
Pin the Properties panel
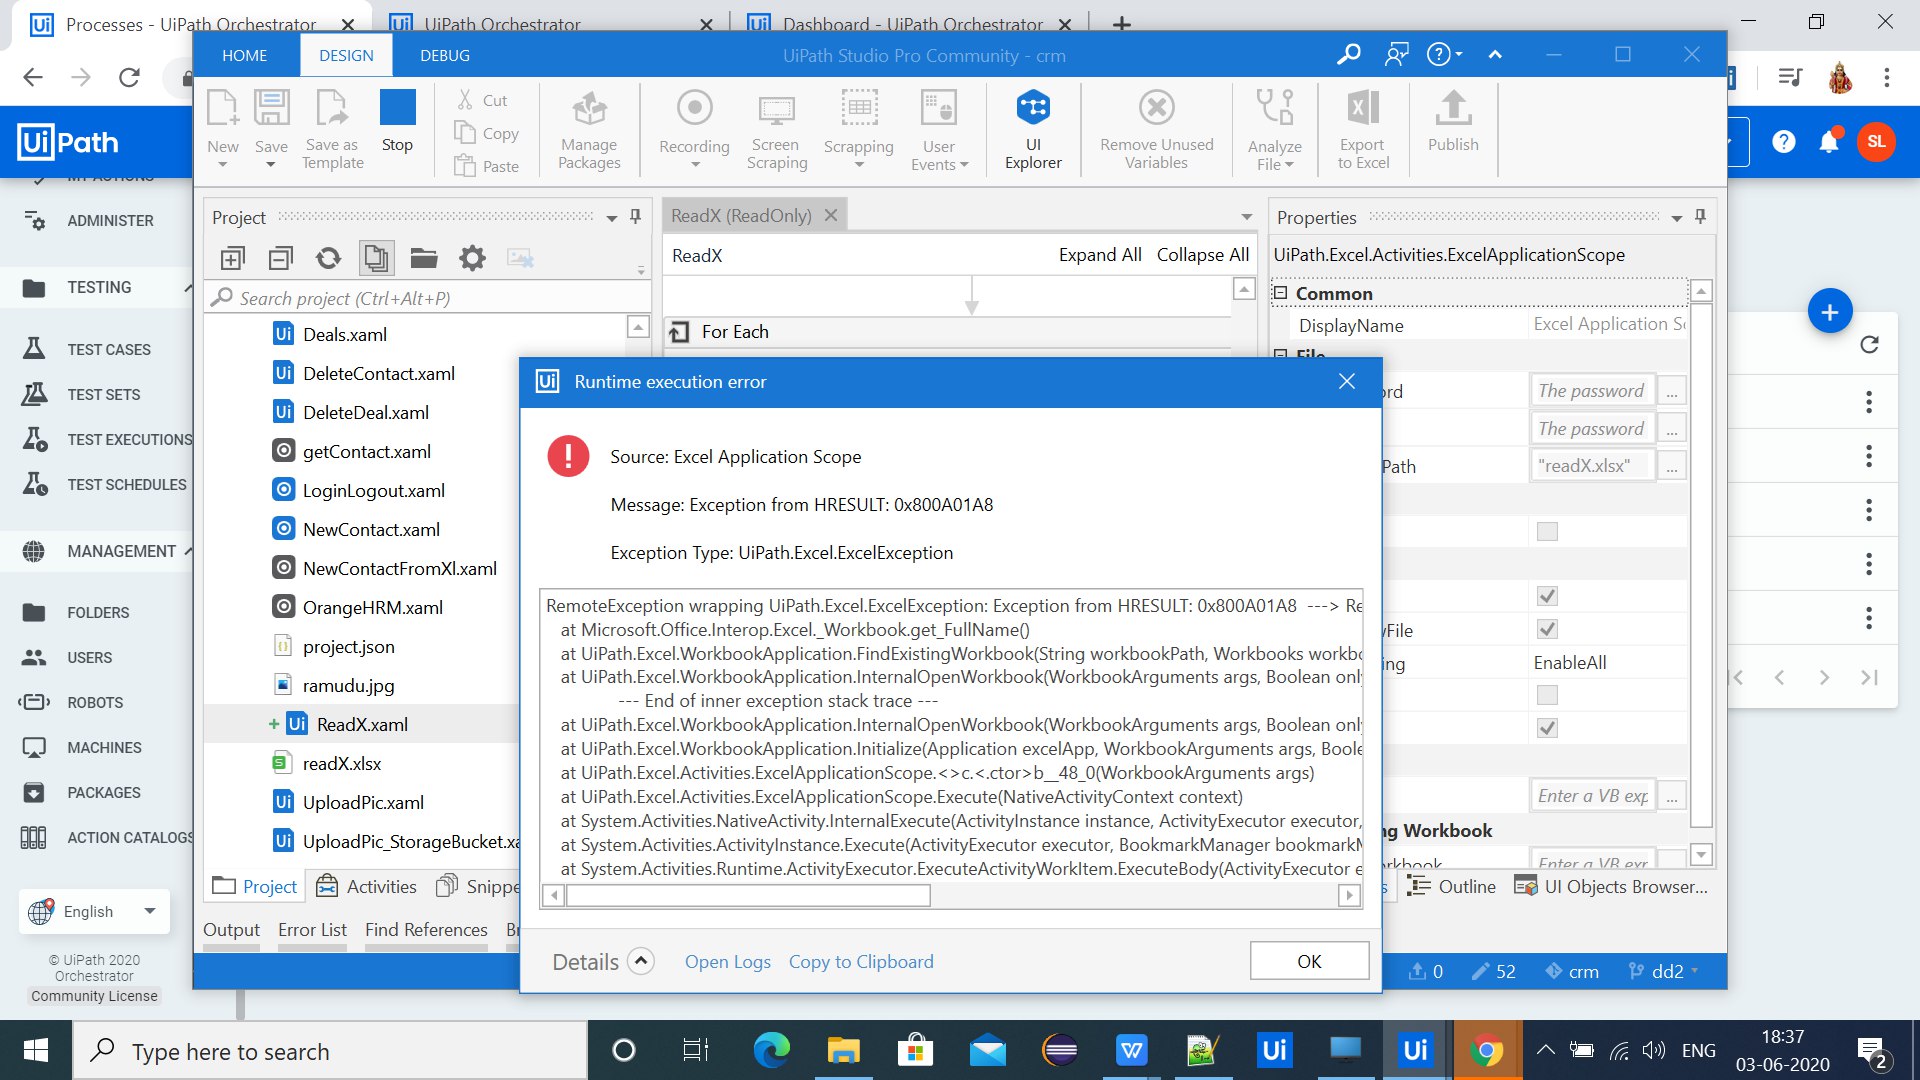click(x=1700, y=217)
